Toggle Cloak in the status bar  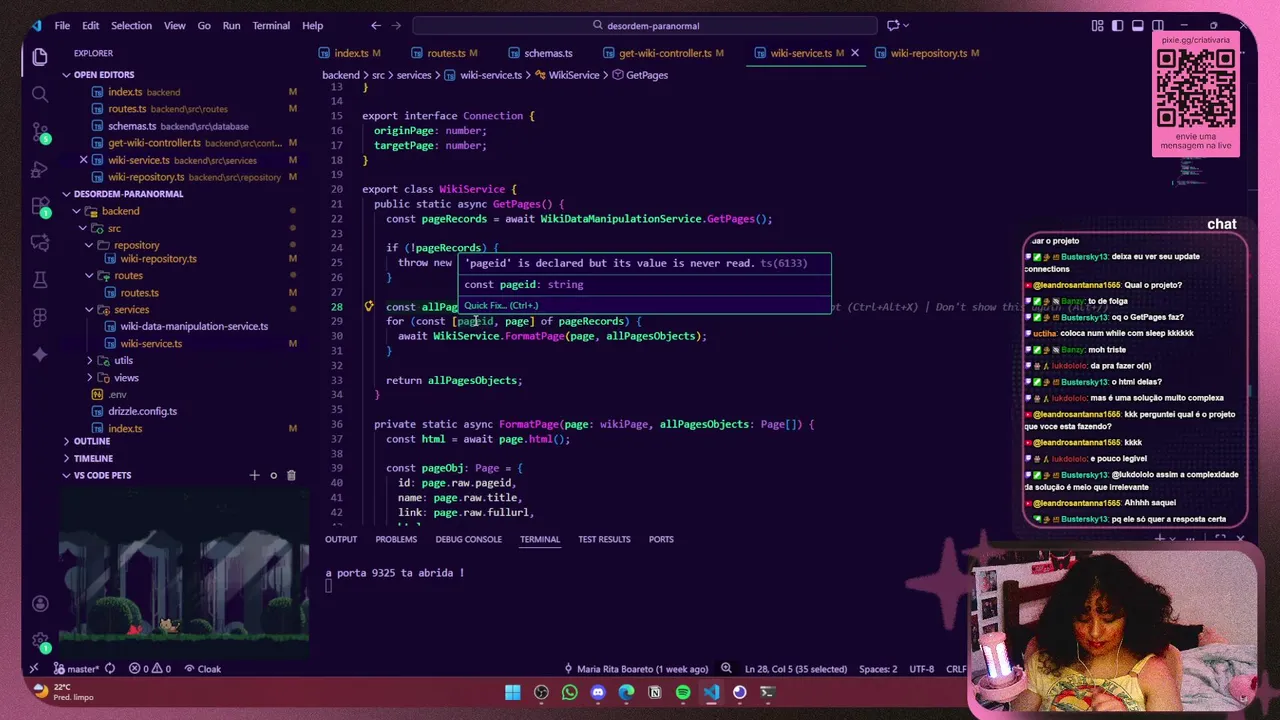pos(203,669)
